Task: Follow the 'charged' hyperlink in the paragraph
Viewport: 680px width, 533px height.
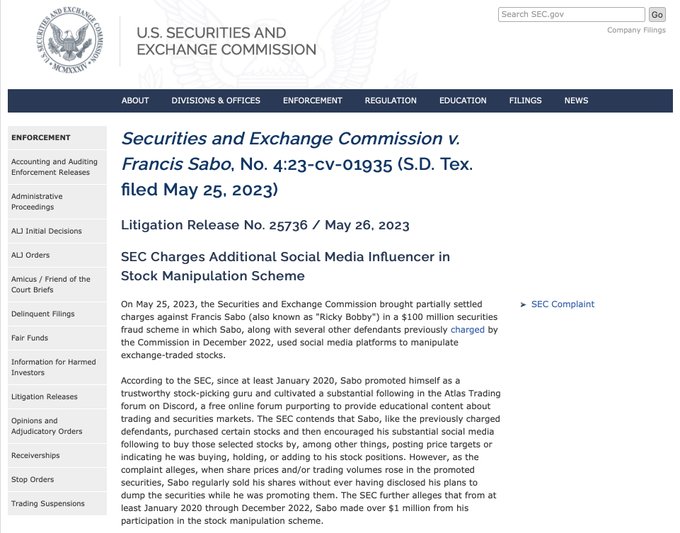Action: 467,329
